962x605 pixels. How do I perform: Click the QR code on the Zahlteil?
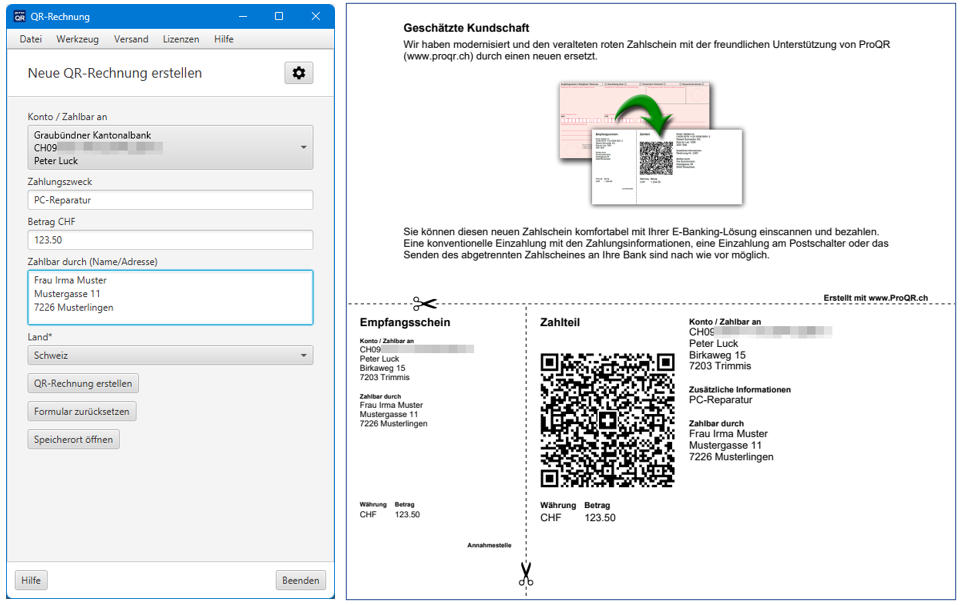607,420
